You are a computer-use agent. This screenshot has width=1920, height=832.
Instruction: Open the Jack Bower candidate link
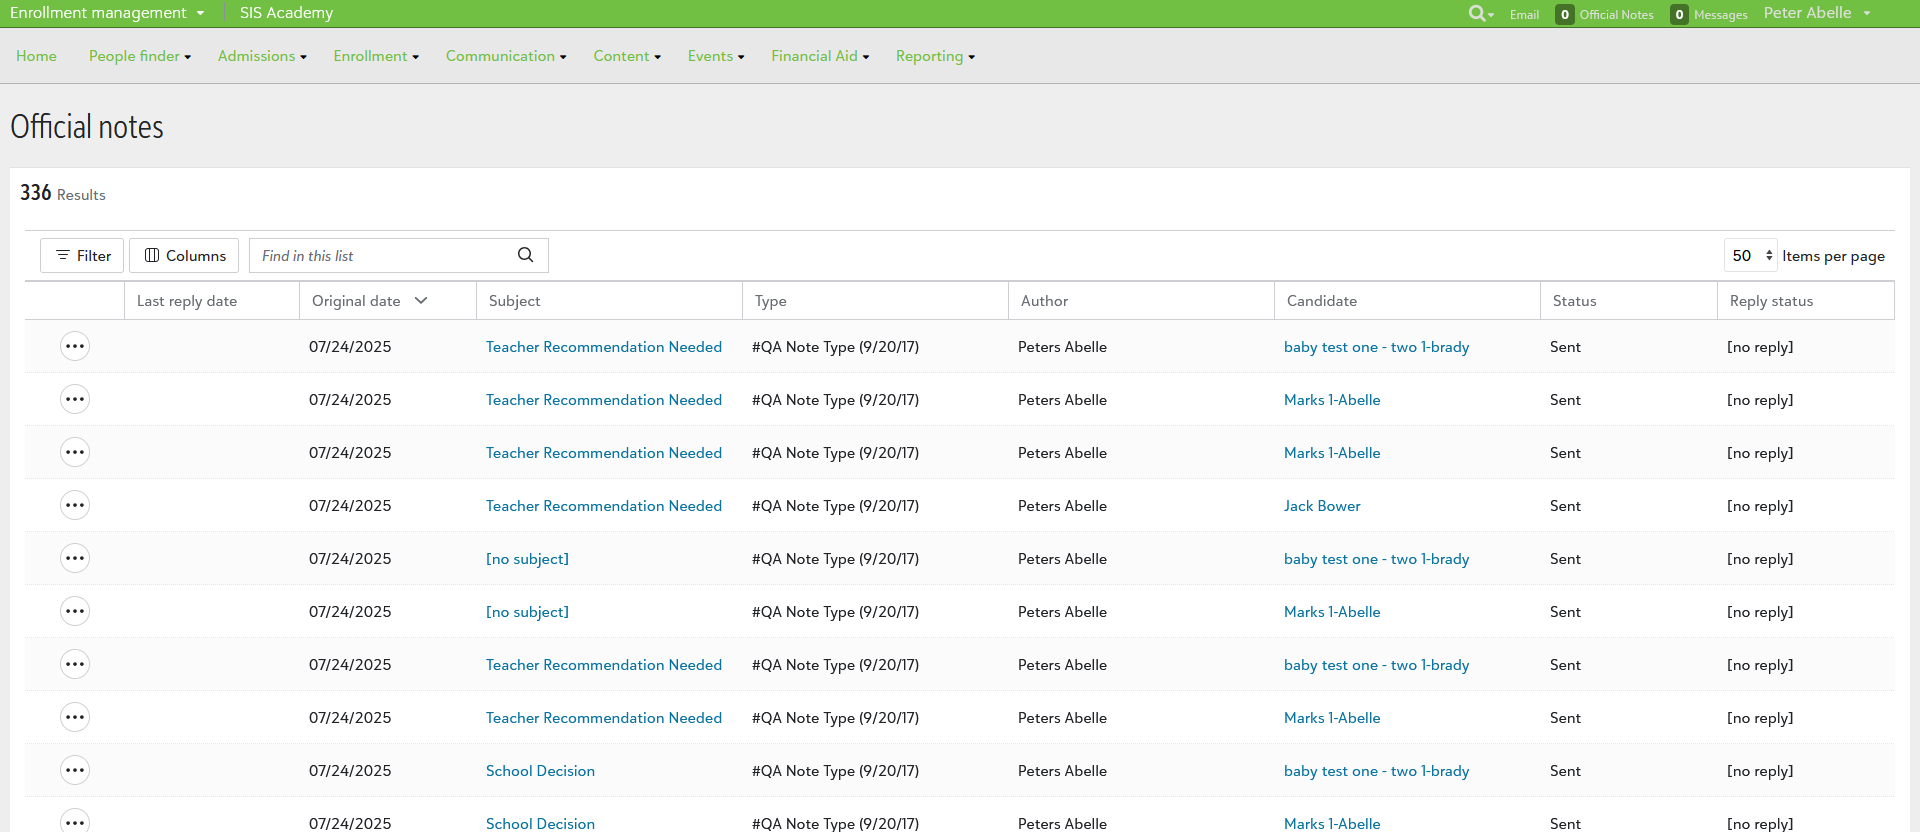click(x=1321, y=506)
